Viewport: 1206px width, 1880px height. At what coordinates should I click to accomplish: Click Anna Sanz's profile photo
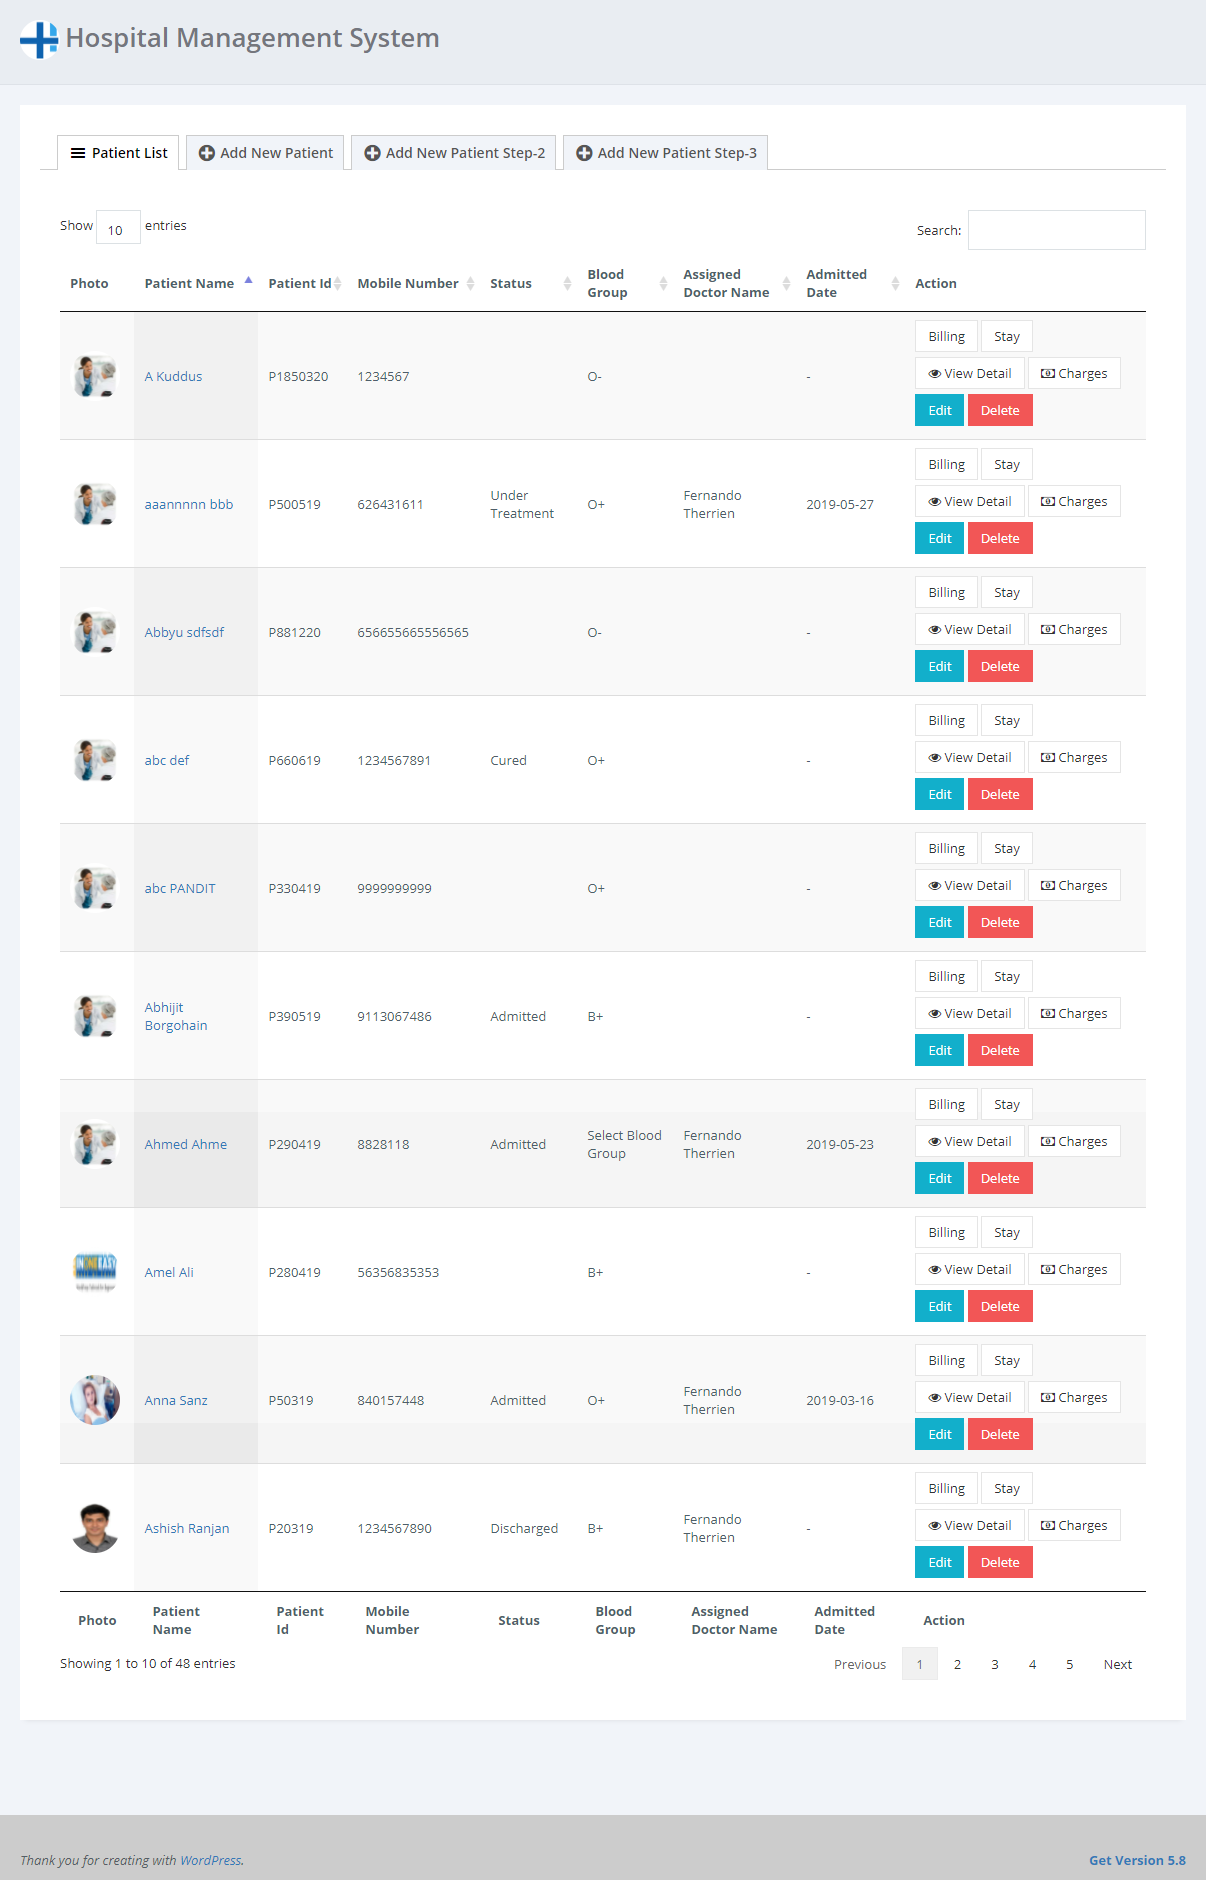click(x=95, y=1400)
